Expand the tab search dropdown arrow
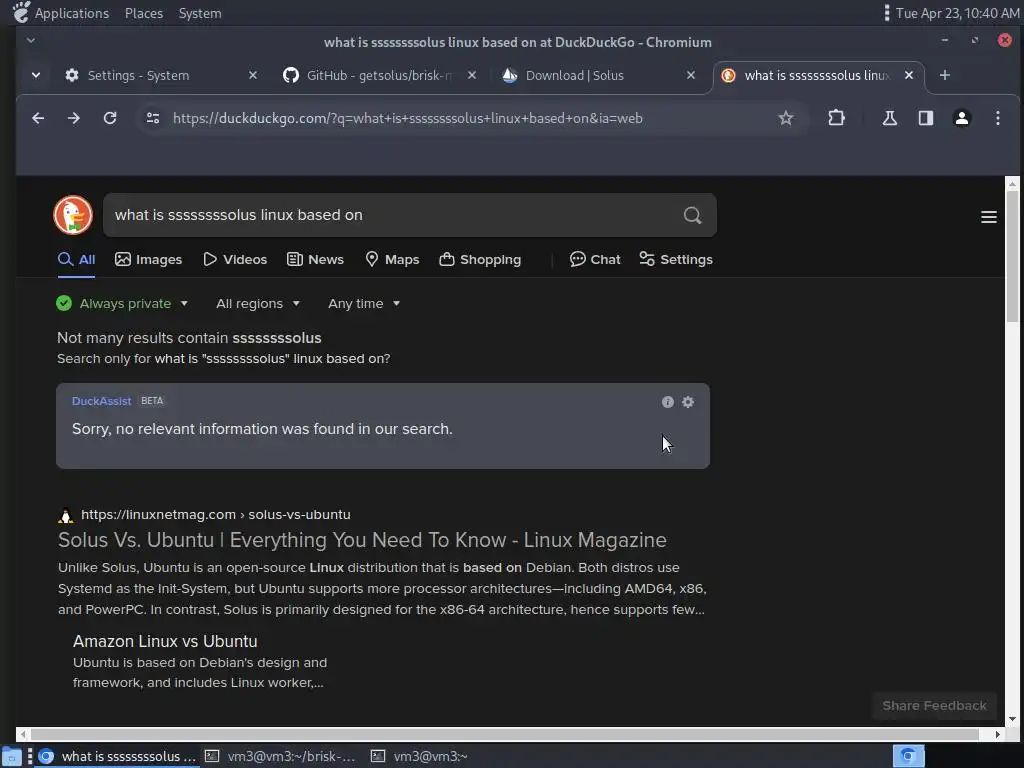1024x768 pixels. pos(36,76)
